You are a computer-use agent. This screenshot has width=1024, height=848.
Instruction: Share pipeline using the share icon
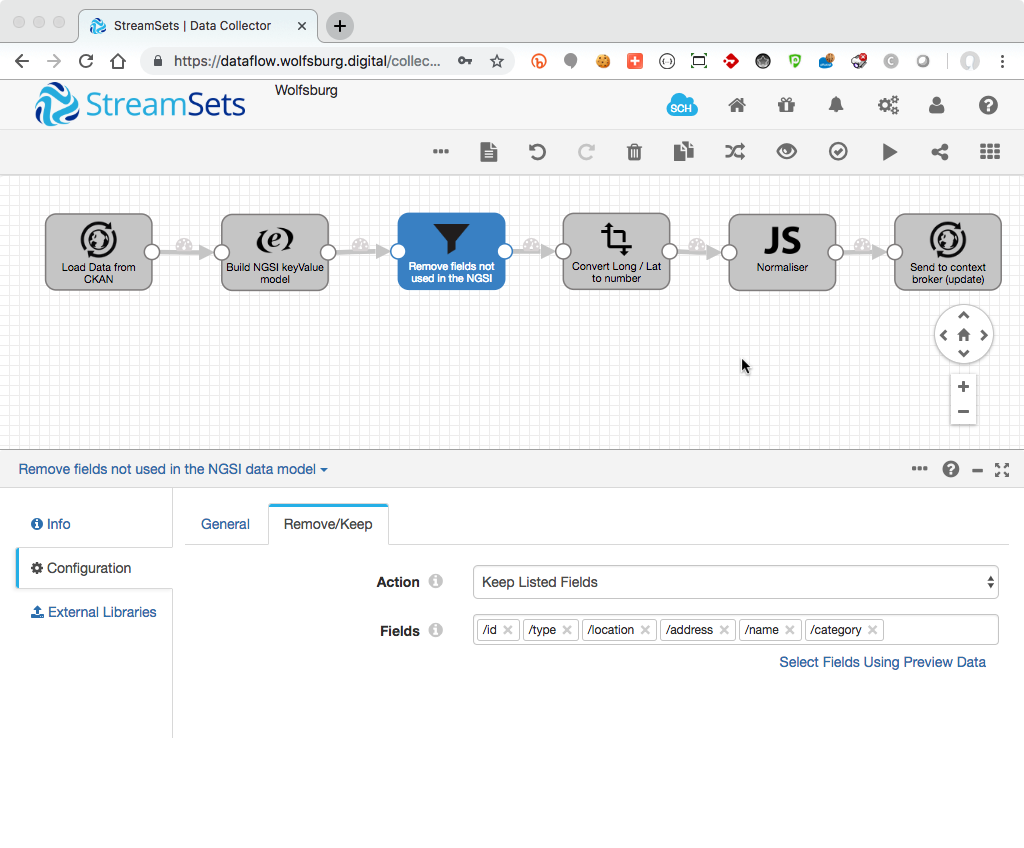tap(939, 152)
